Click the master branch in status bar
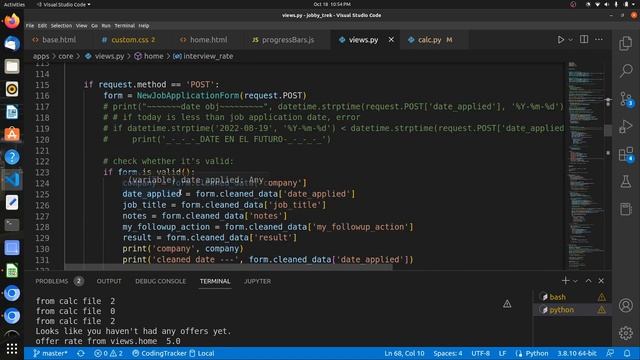Viewport: 640px width, 360px height. (x=50, y=353)
